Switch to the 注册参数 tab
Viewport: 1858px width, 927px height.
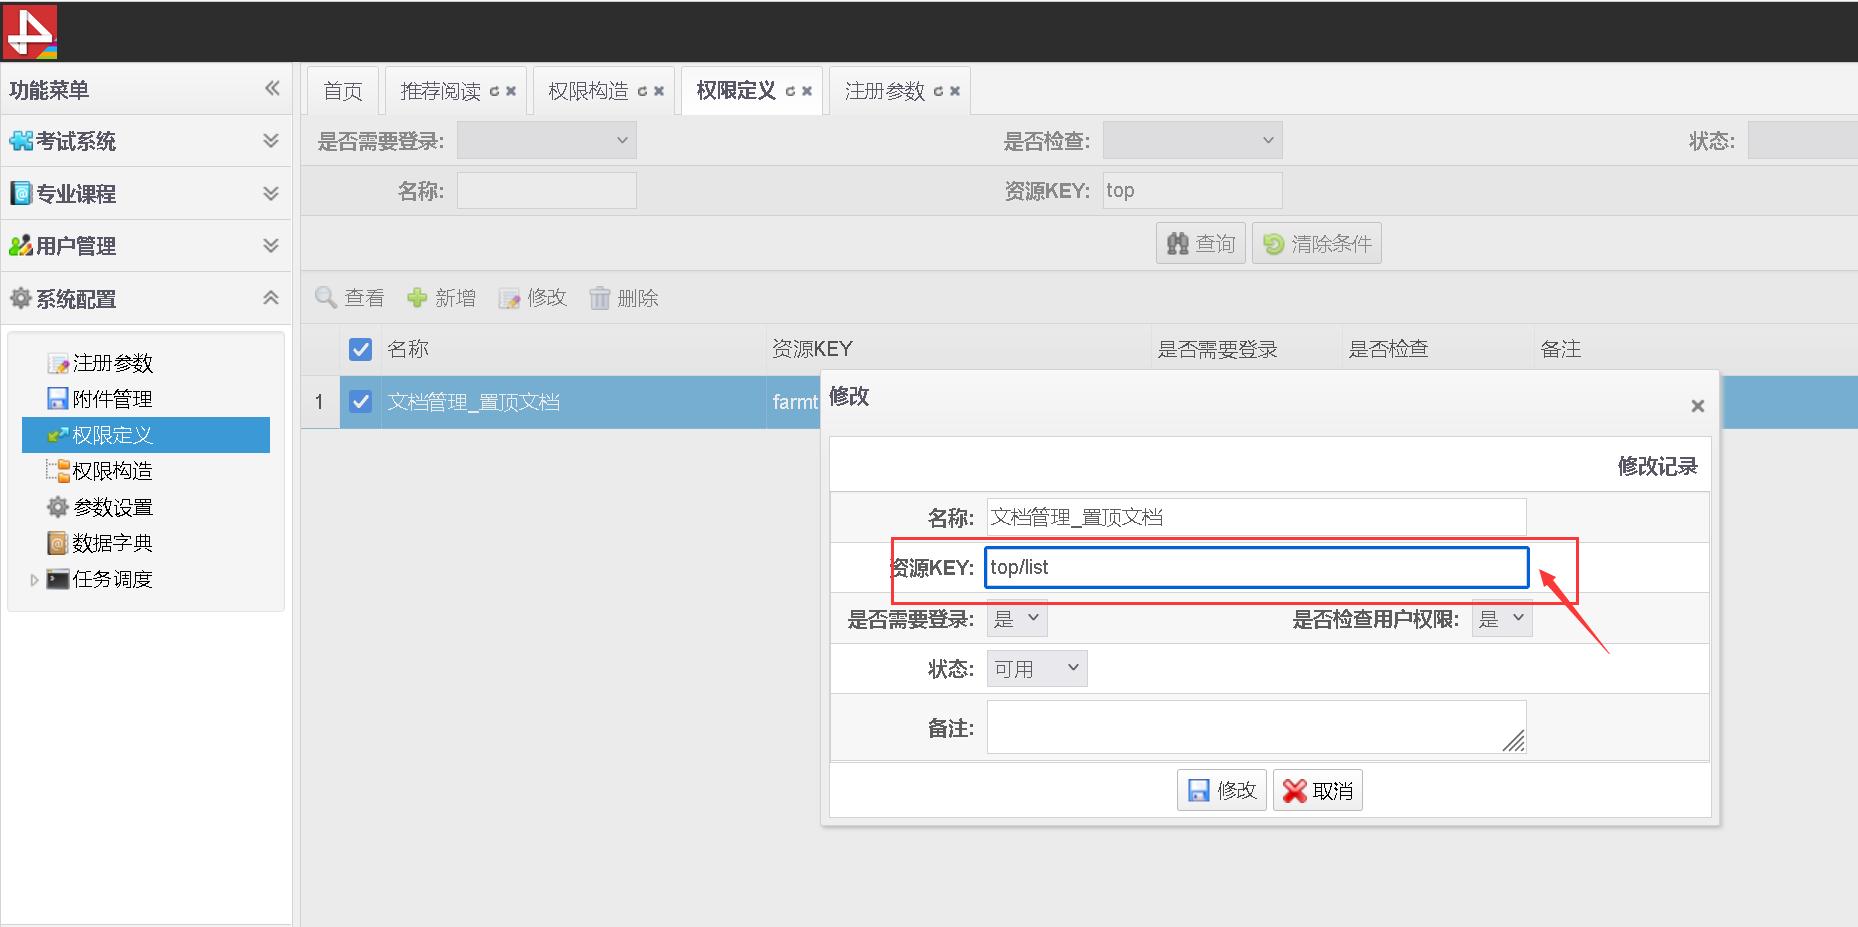click(x=885, y=91)
